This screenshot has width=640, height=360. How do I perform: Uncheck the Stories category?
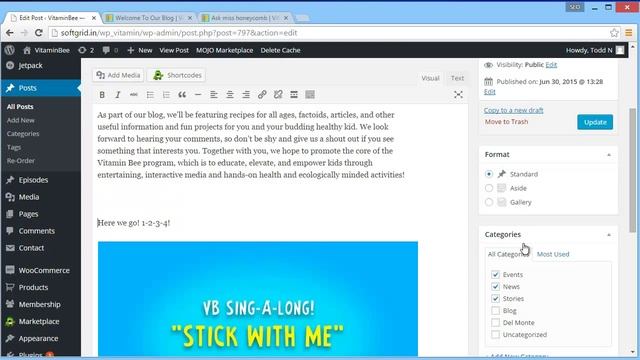tap(495, 299)
